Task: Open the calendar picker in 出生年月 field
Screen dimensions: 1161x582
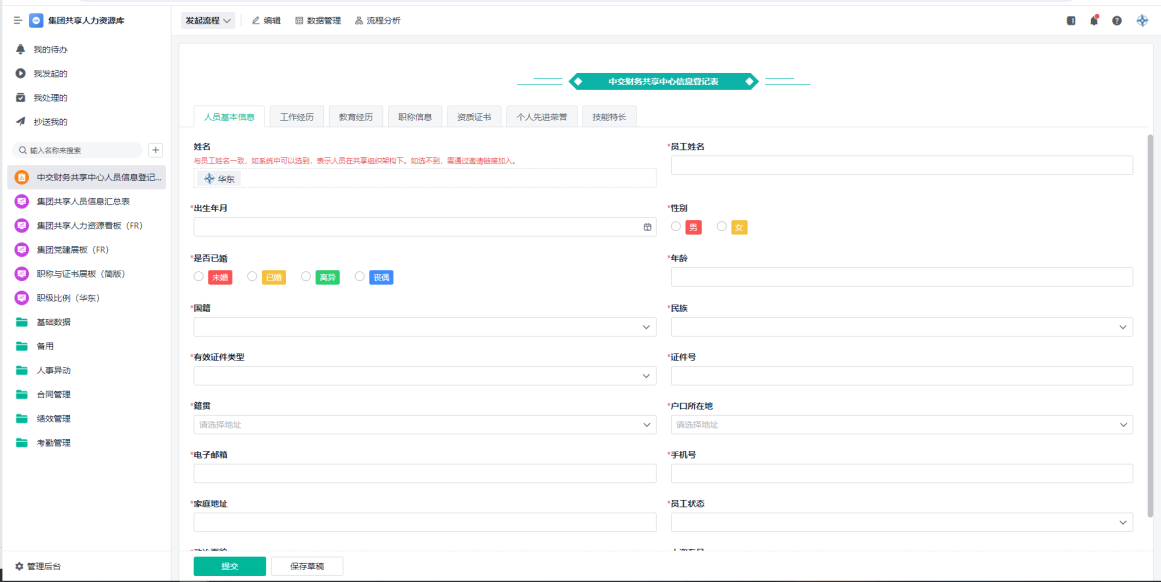Action: coord(647,227)
